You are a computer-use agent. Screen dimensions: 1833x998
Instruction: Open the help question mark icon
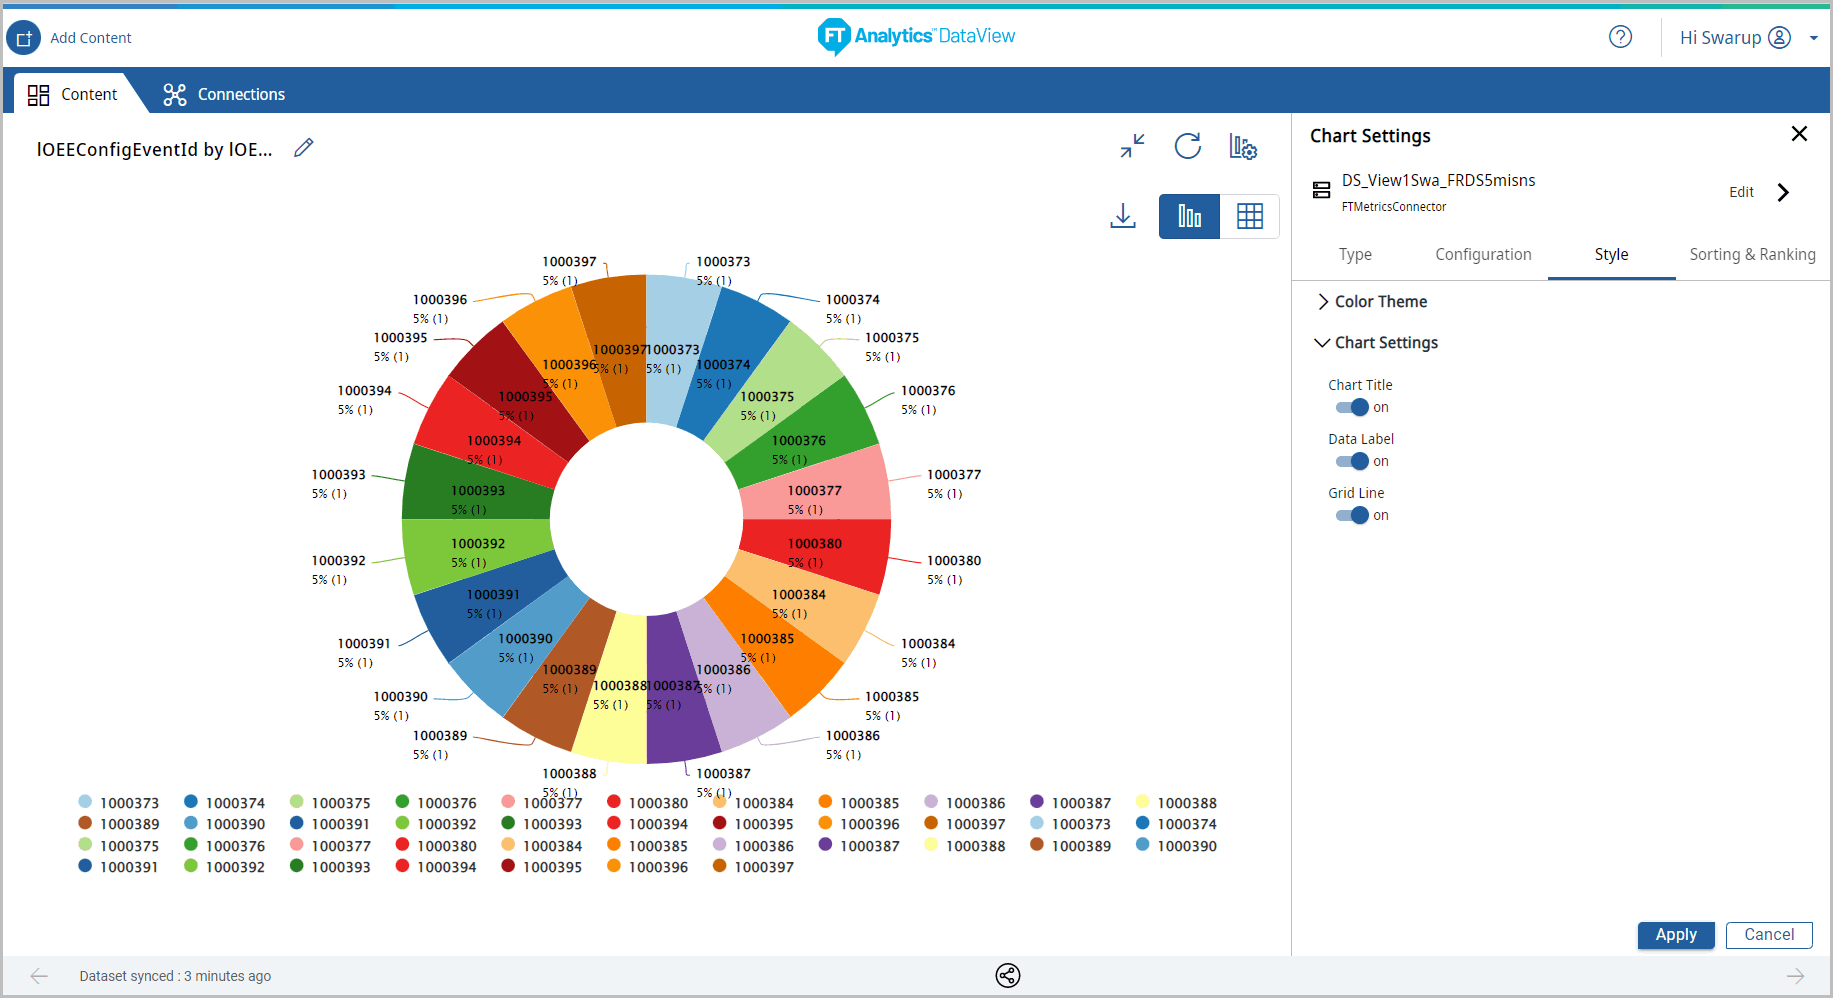pyautogui.click(x=1620, y=37)
